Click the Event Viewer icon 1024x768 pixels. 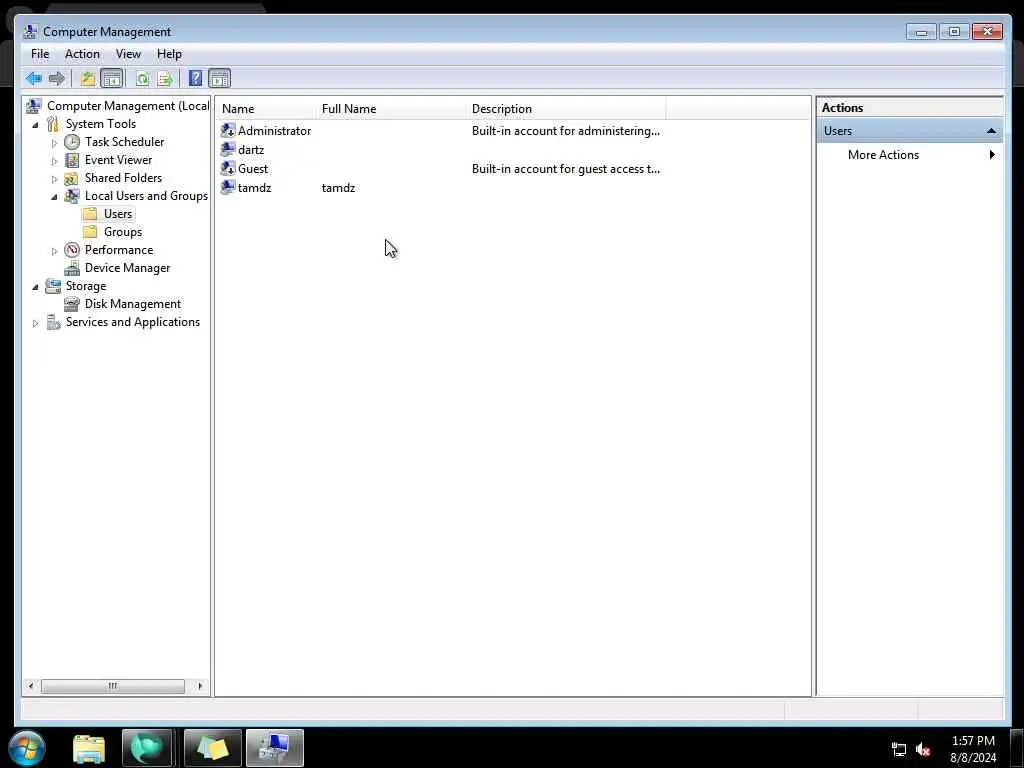pyautogui.click(x=72, y=160)
